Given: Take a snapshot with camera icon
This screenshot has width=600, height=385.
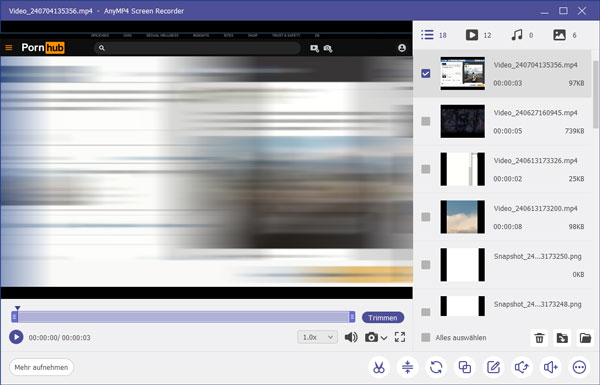Looking at the screenshot, I should pyautogui.click(x=371, y=337).
